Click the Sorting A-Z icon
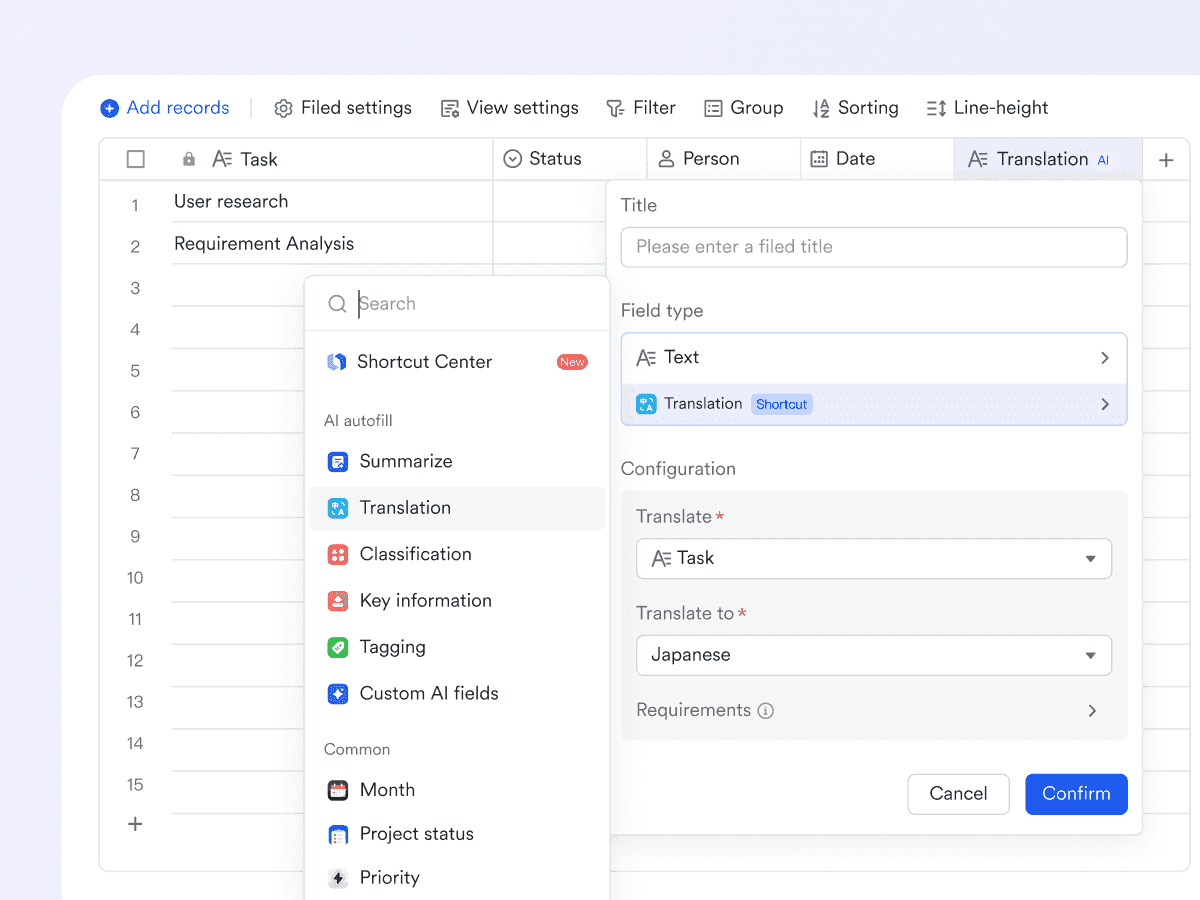 (x=821, y=108)
